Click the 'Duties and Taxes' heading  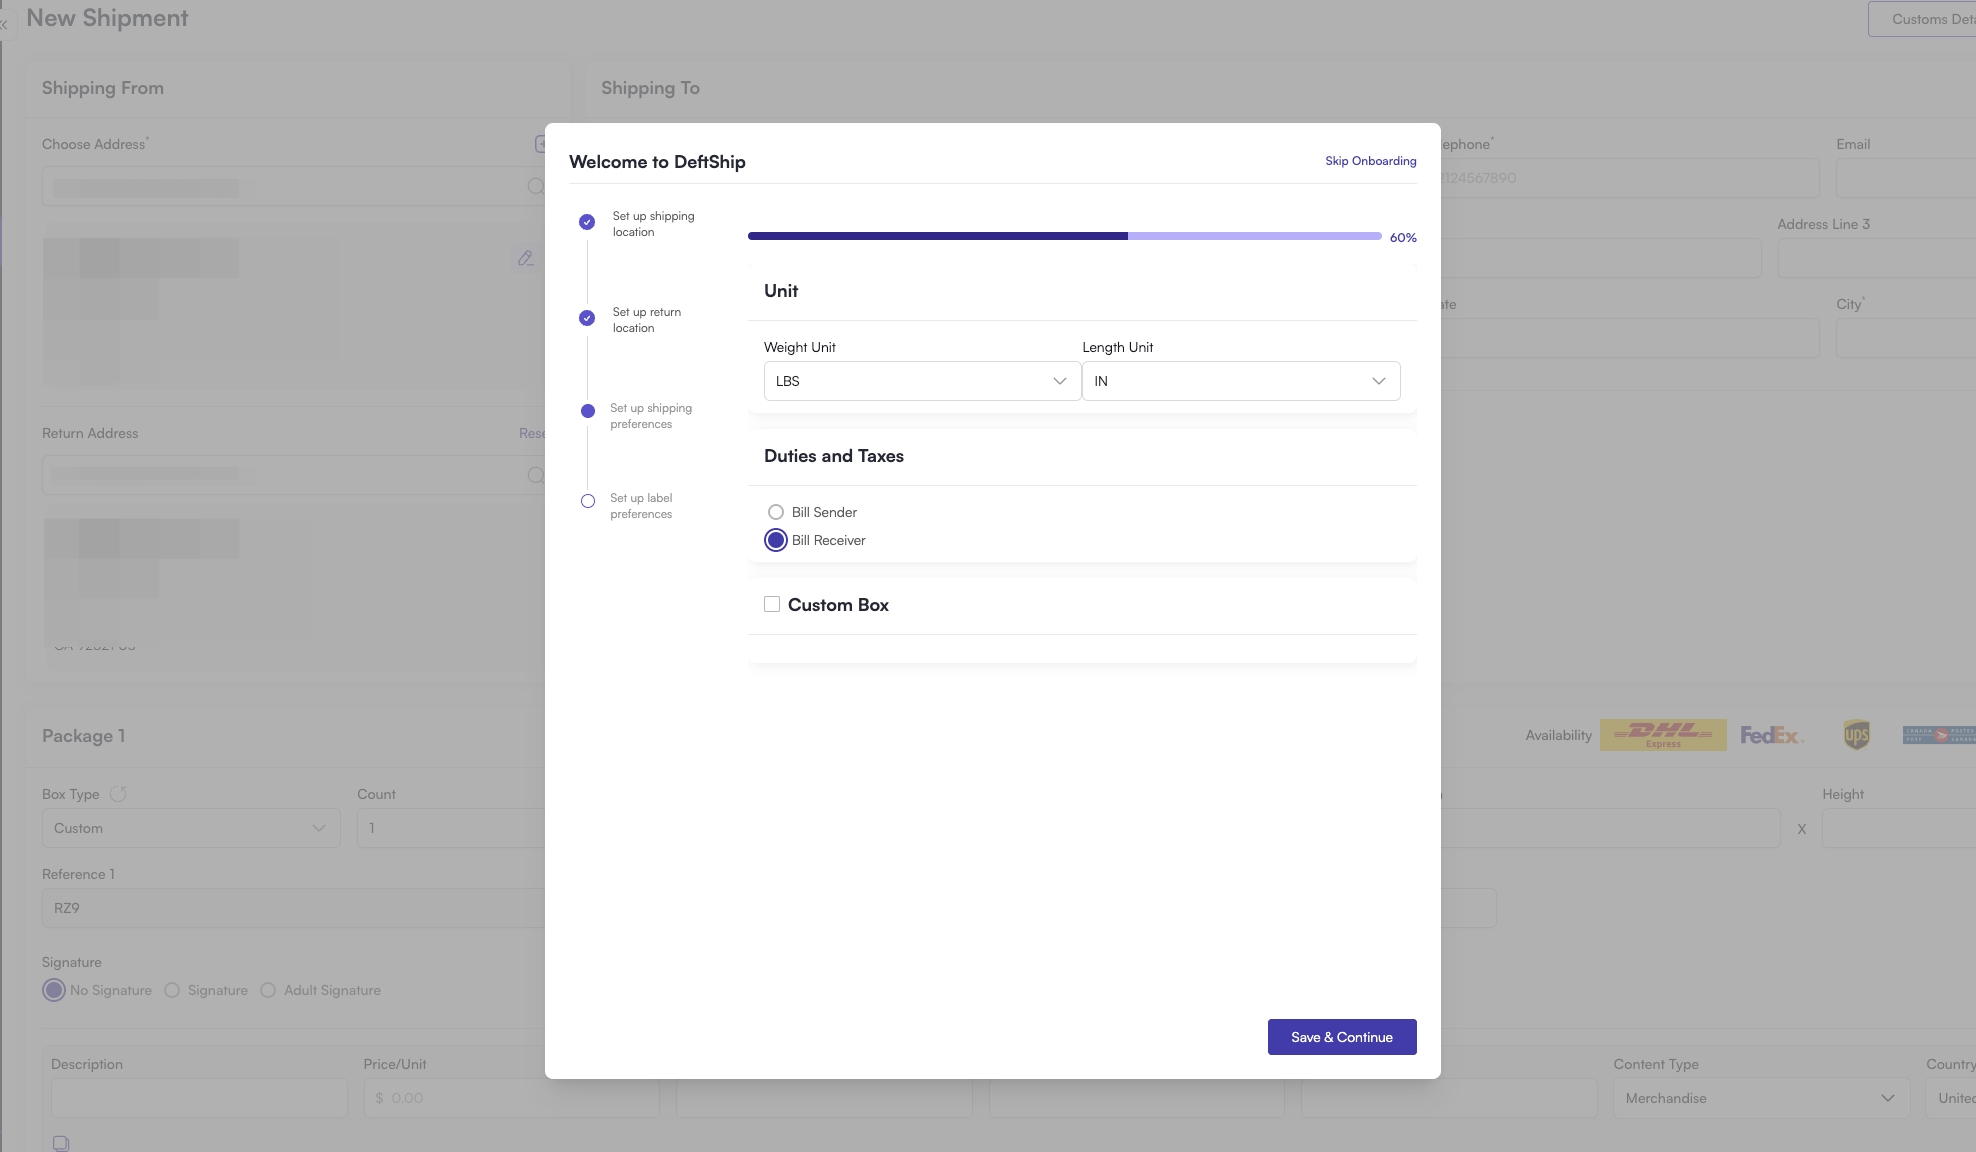[x=834, y=456]
